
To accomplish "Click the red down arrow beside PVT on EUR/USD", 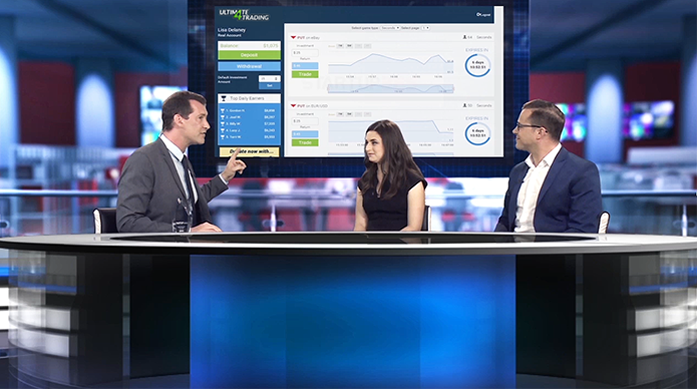I will pos(293,106).
